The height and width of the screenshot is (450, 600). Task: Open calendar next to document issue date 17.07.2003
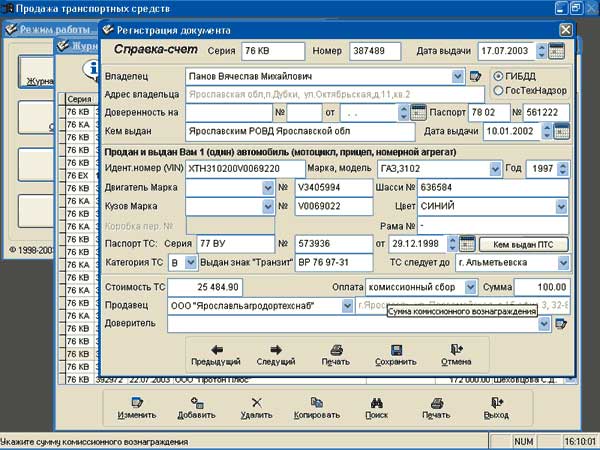pos(556,51)
